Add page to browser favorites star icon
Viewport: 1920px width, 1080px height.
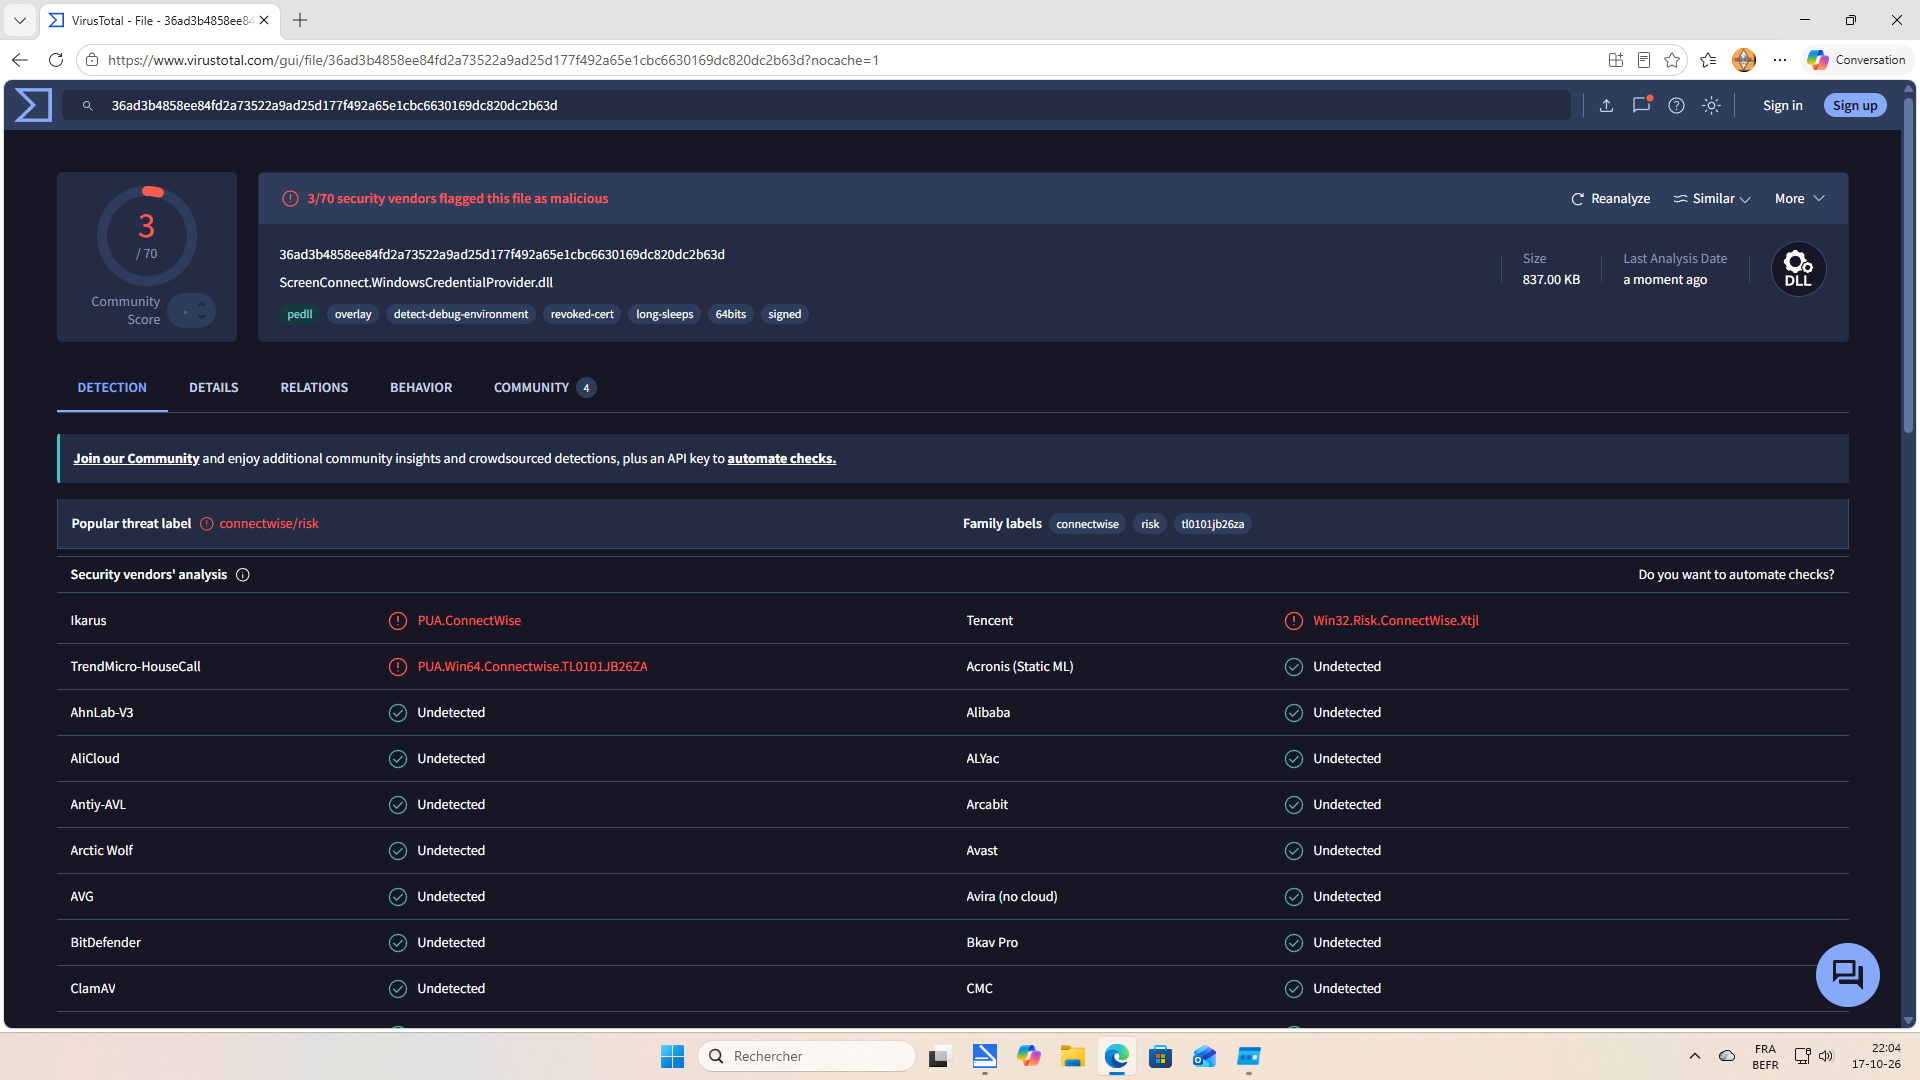(1672, 60)
